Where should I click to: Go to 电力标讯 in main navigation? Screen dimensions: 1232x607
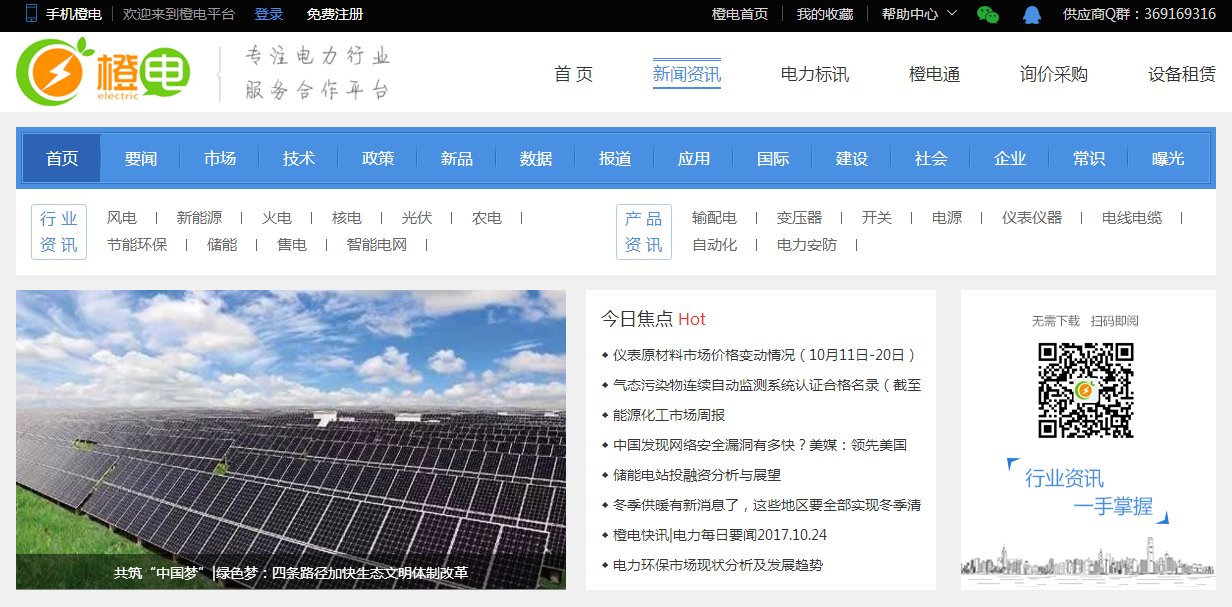pyautogui.click(x=814, y=74)
